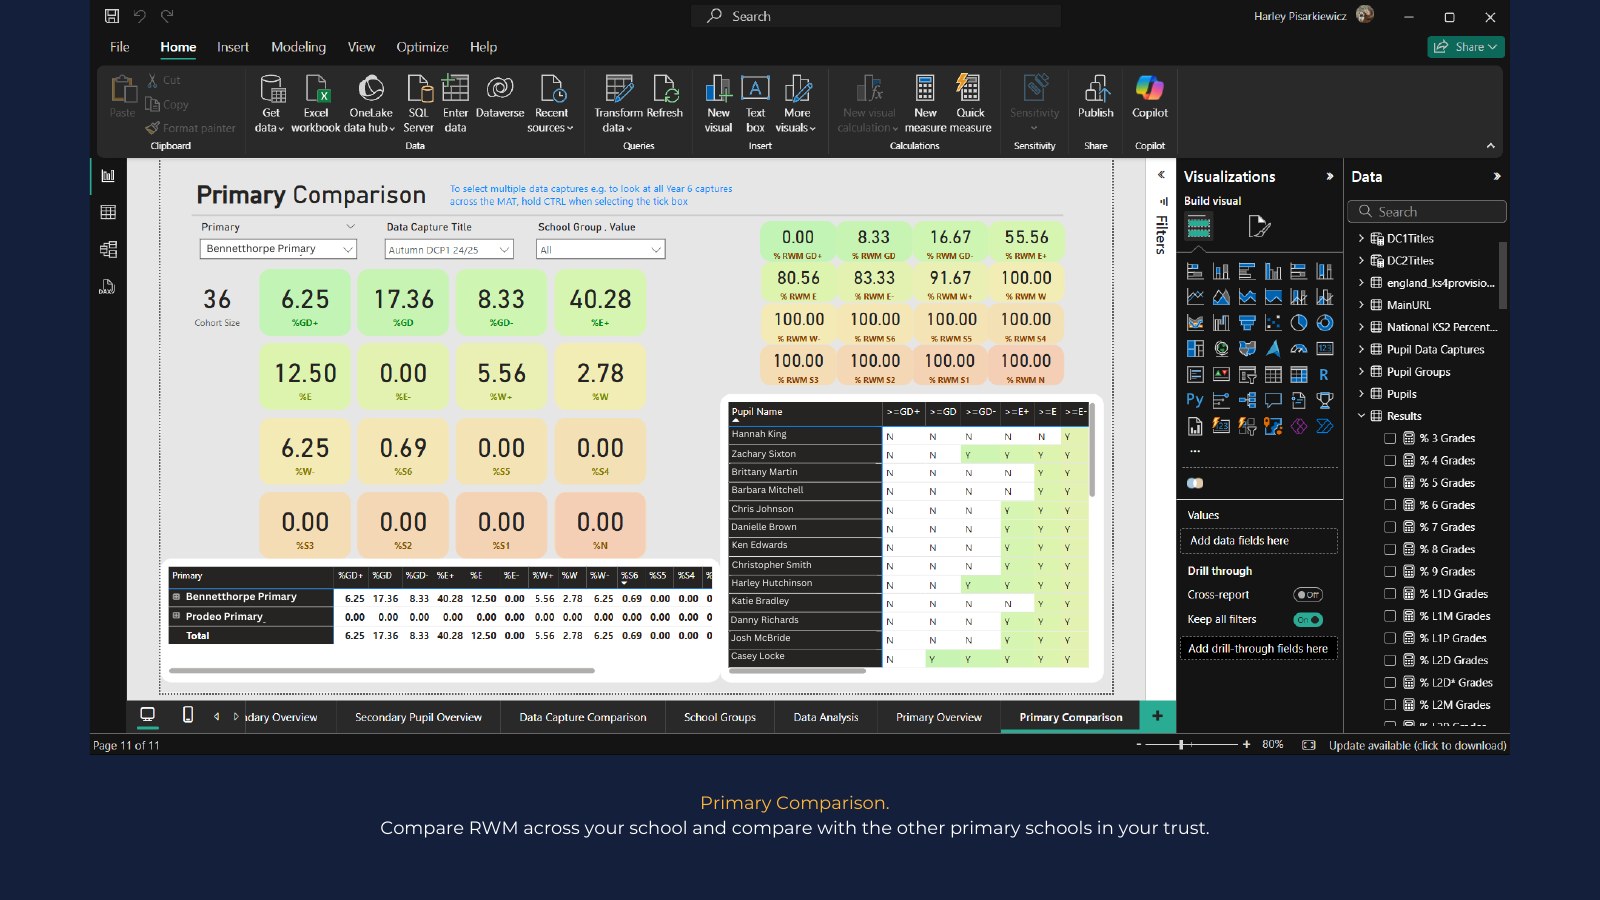The height and width of the screenshot is (900, 1600).
Task: Check the % L2M Grades field
Action: pyautogui.click(x=1390, y=705)
